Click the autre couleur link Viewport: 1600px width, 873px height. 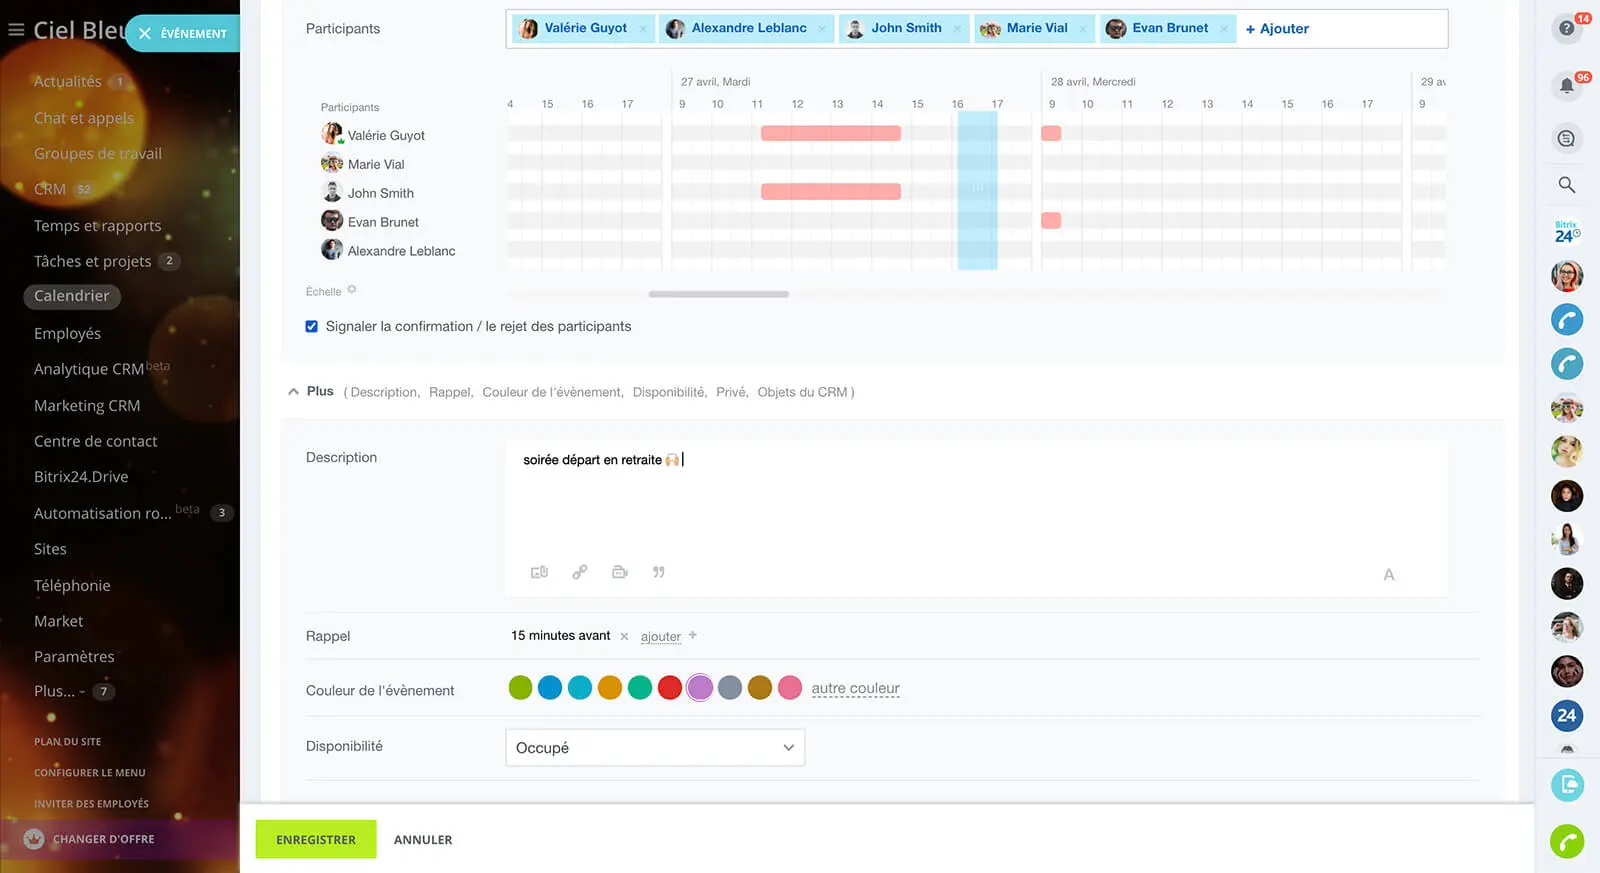point(855,688)
